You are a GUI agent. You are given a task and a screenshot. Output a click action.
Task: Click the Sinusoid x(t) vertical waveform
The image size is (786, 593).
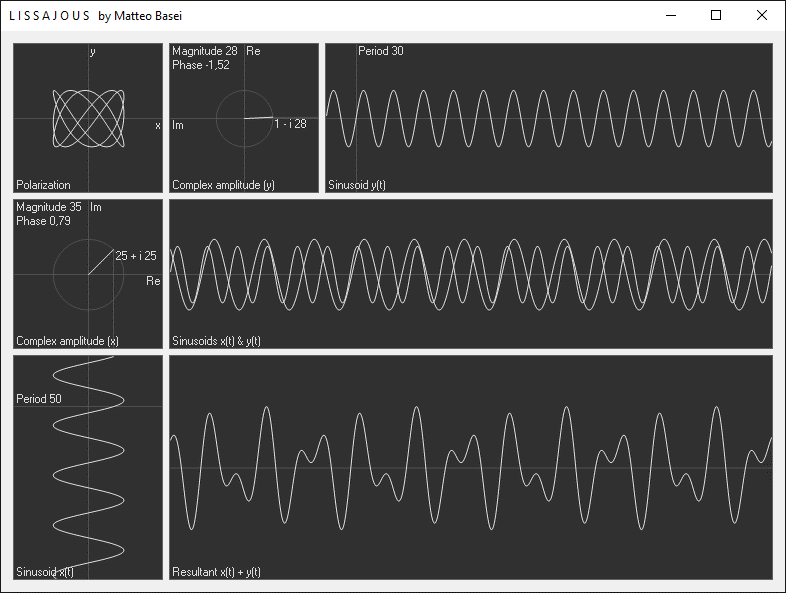click(x=88, y=468)
